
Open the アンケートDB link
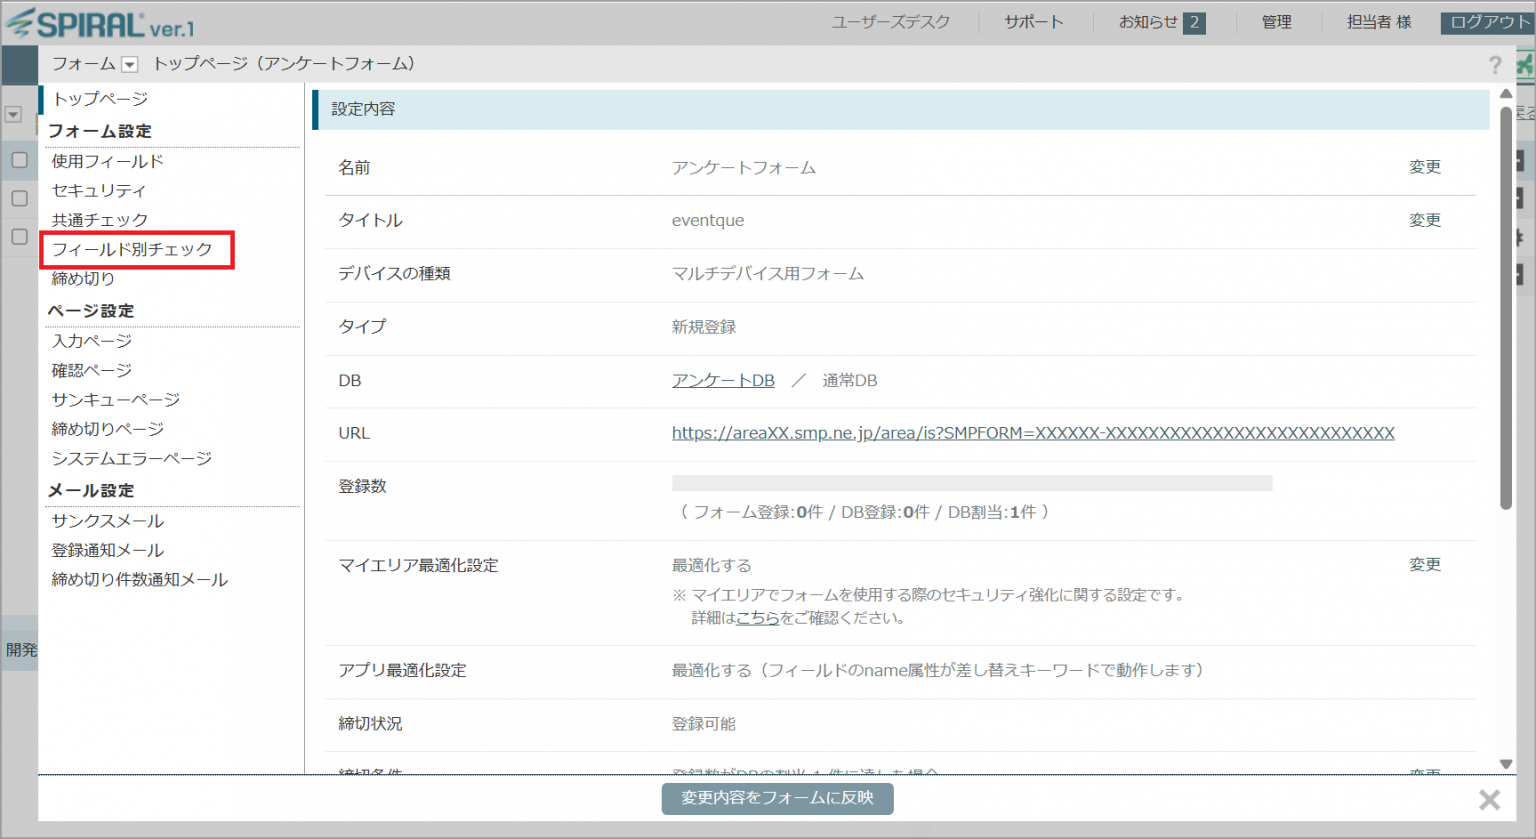[723, 380]
